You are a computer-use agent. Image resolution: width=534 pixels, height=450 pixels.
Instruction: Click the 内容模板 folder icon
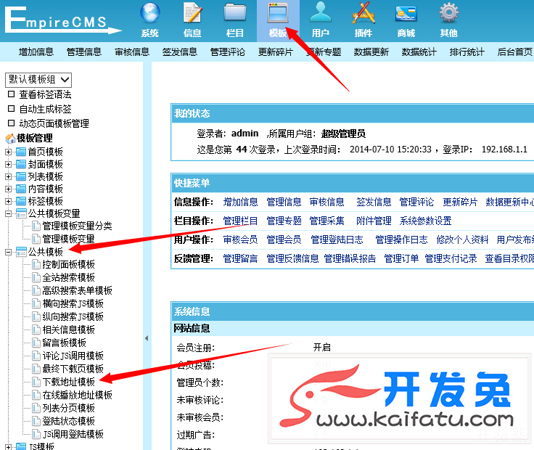pyautogui.click(x=21, y=188)
